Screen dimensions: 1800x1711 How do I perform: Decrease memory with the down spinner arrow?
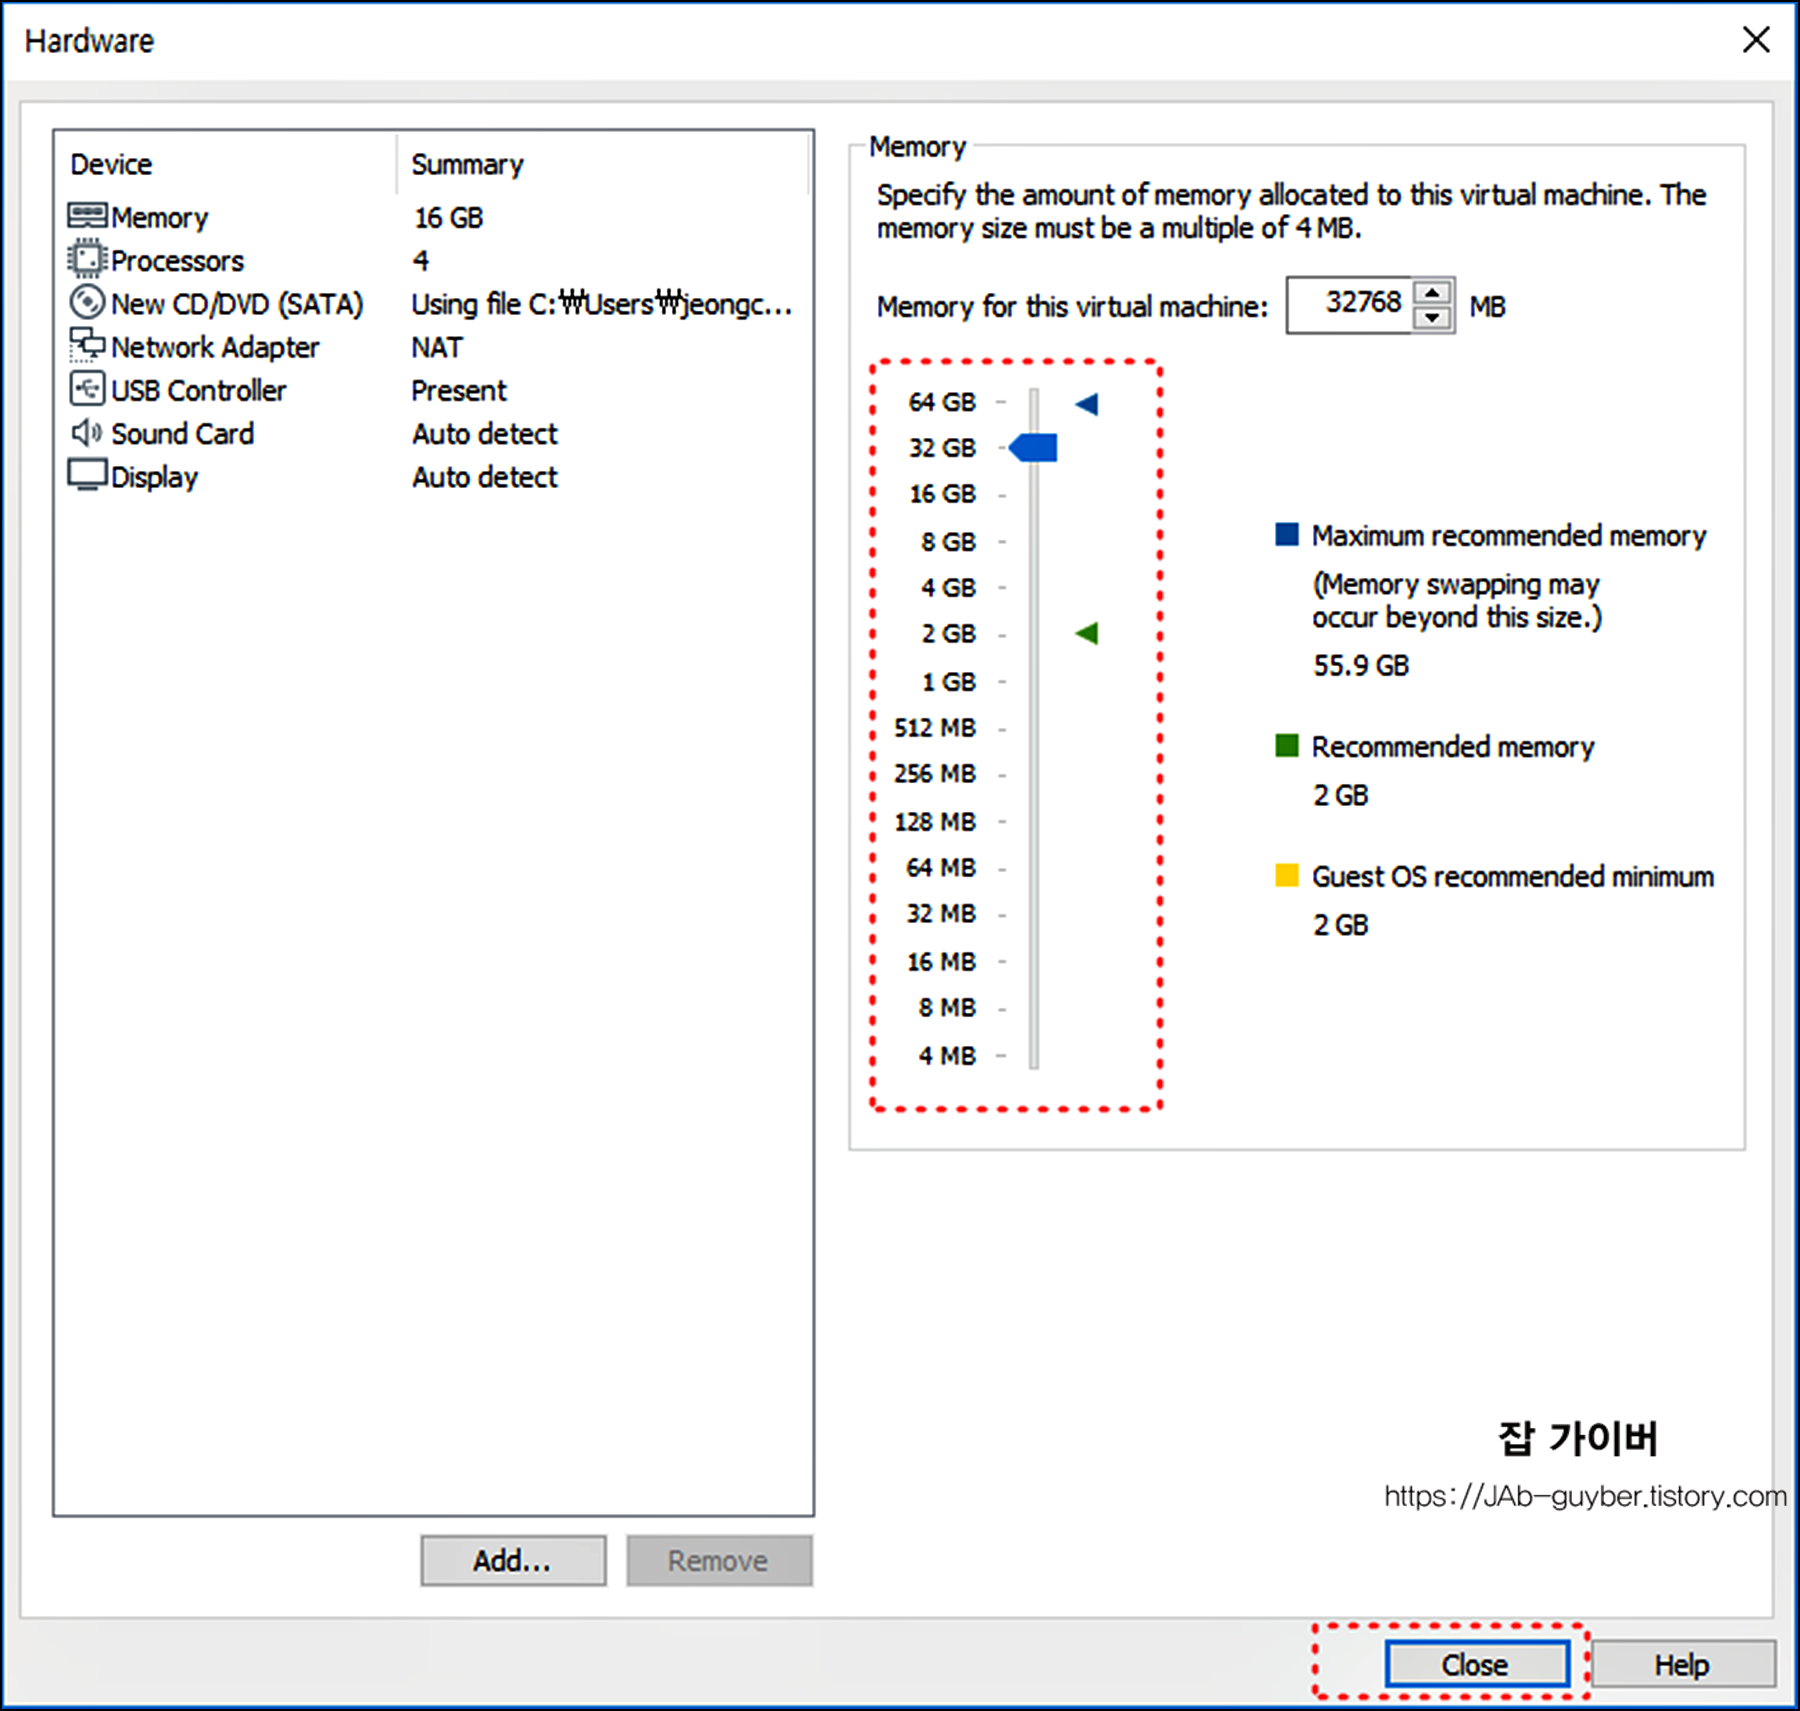pos(1433,318)
